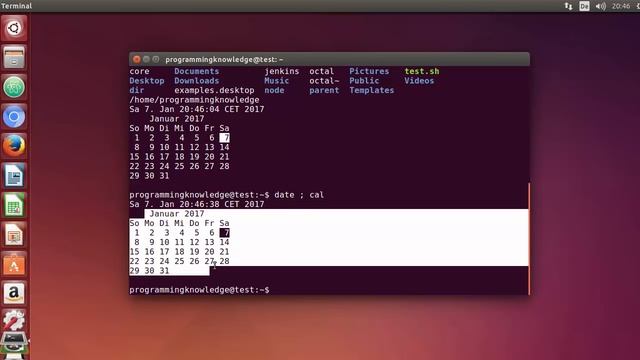The height and width of the screenshot is (360, 640).
Task: Click the '20:46:04 CET 2017' date line
Action: [x=197, y=109]
